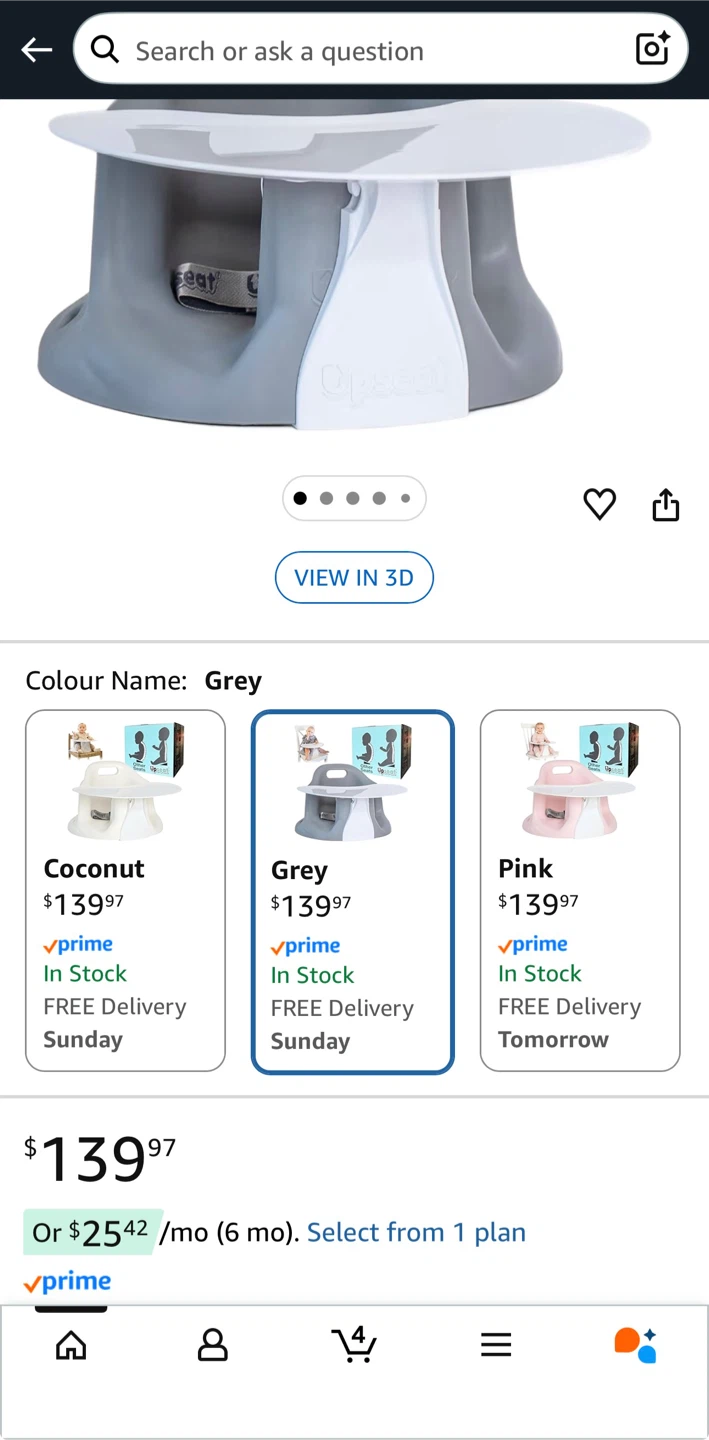The width and height of the screenshot is (709, 1440).
Task: Open the shopping cart with 4 items
Action: coord(354,1345)
